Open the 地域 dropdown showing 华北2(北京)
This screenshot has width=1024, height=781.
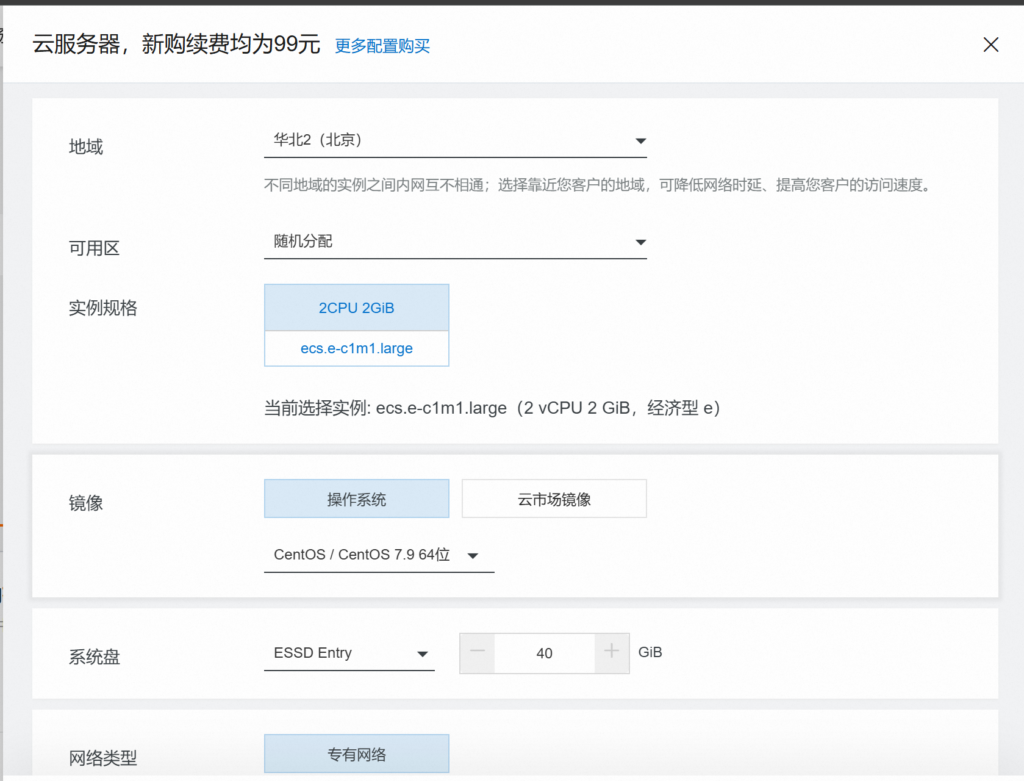tap(454, 141)
